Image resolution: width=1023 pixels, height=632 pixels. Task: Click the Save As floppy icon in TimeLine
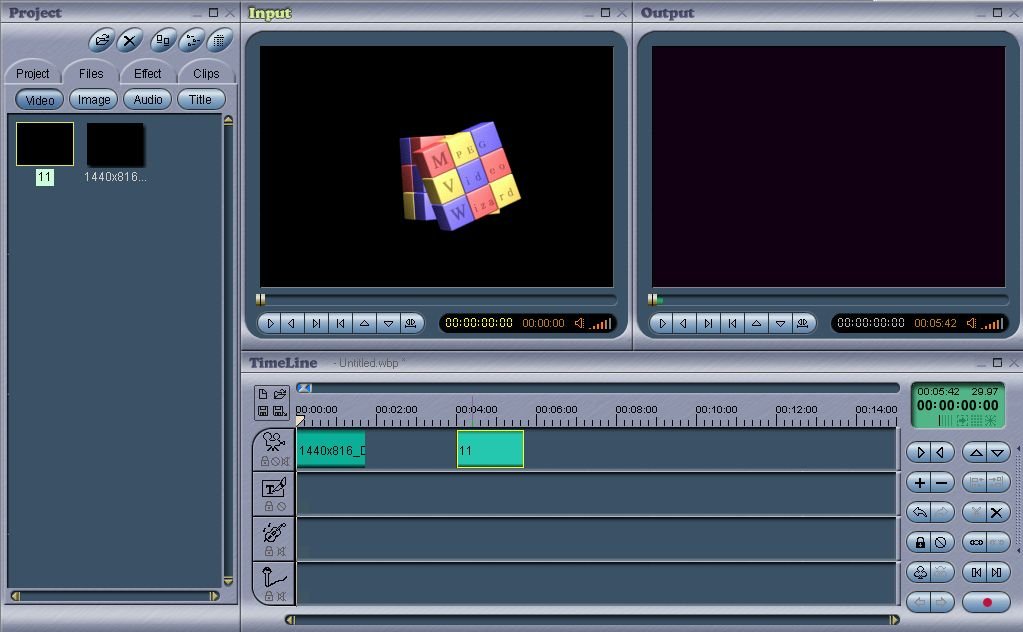pos(280,411)
